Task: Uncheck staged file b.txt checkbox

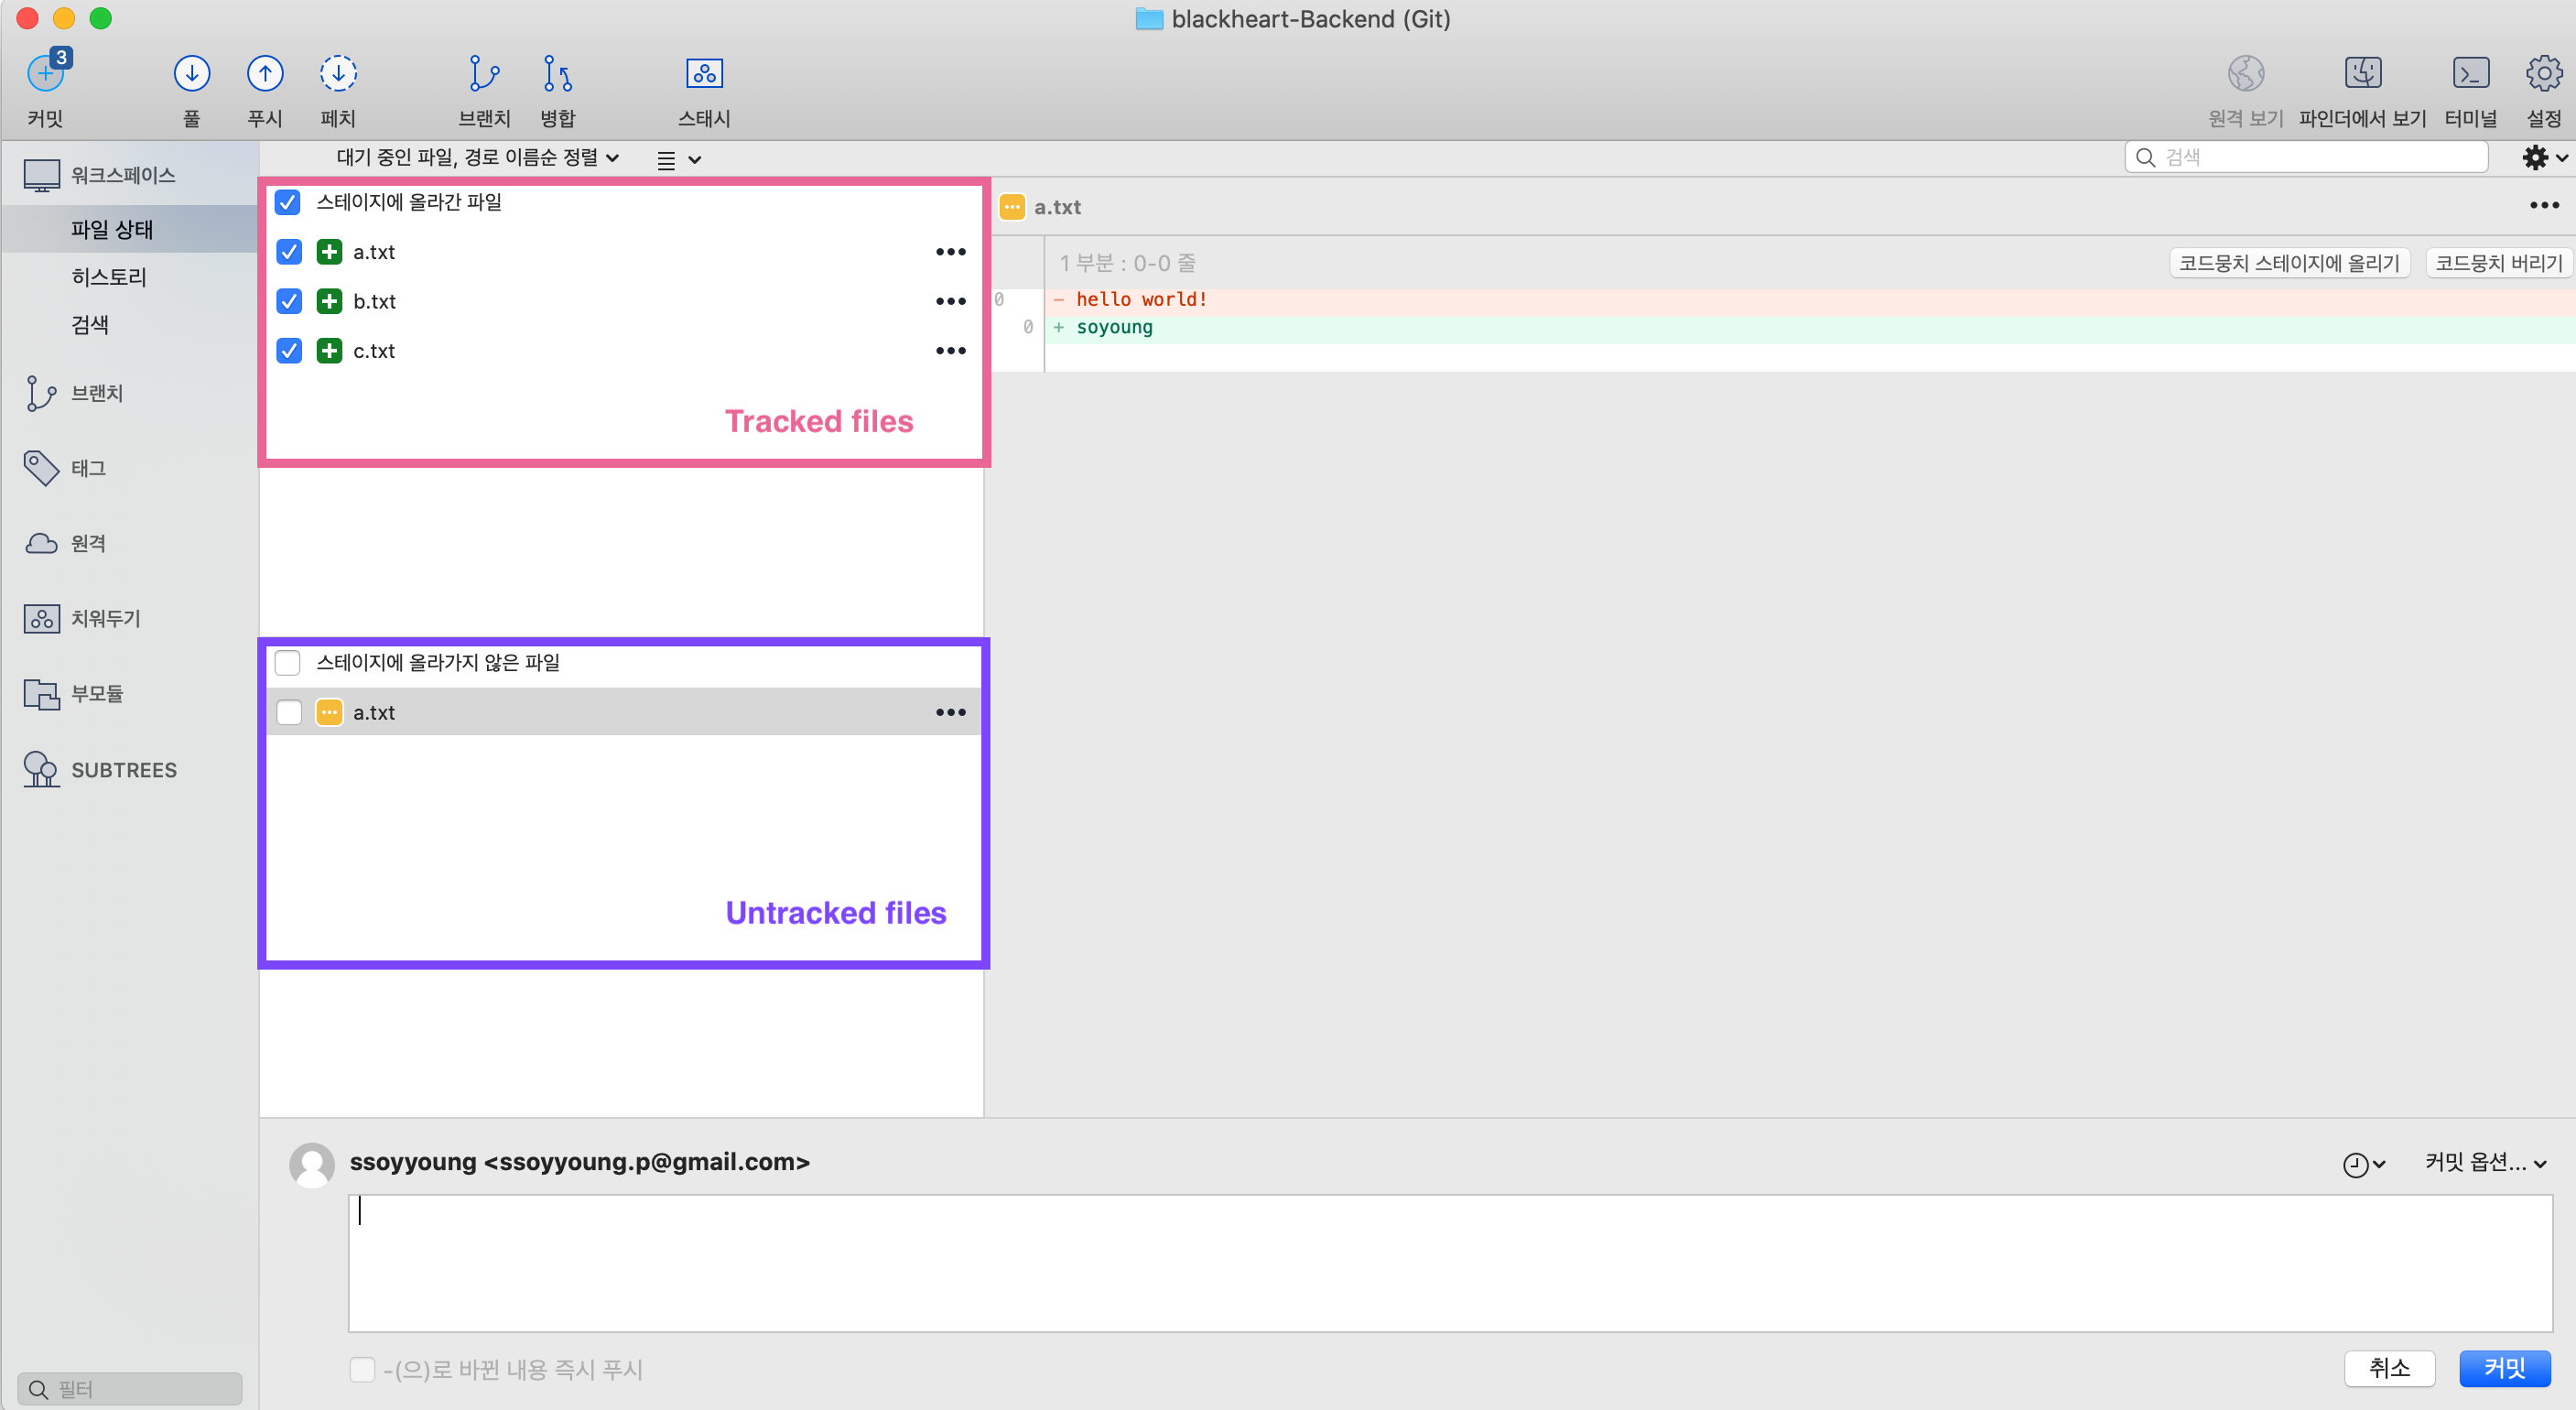Action: click(289, 301)
